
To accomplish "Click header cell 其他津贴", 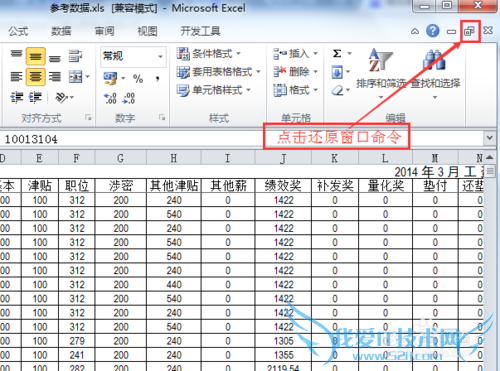I will (x=174, y=186).
